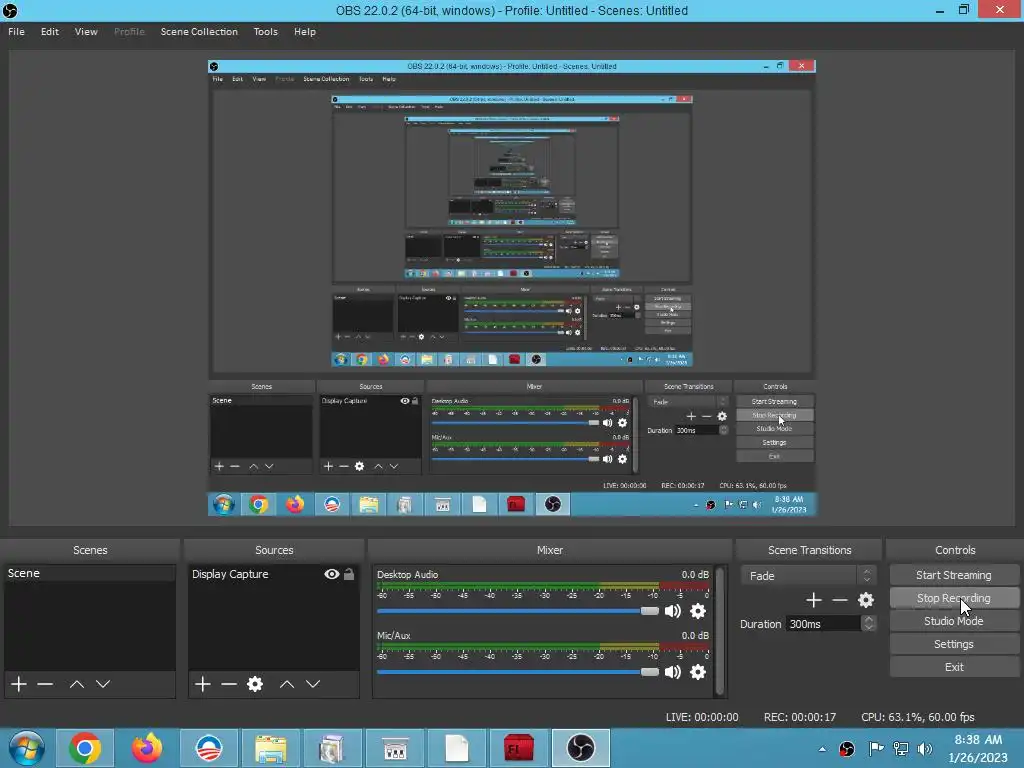This screenshot has height=768, width=1024.
Task: Open taskbar icon left of calendar app
Action: tap(332, 748)
